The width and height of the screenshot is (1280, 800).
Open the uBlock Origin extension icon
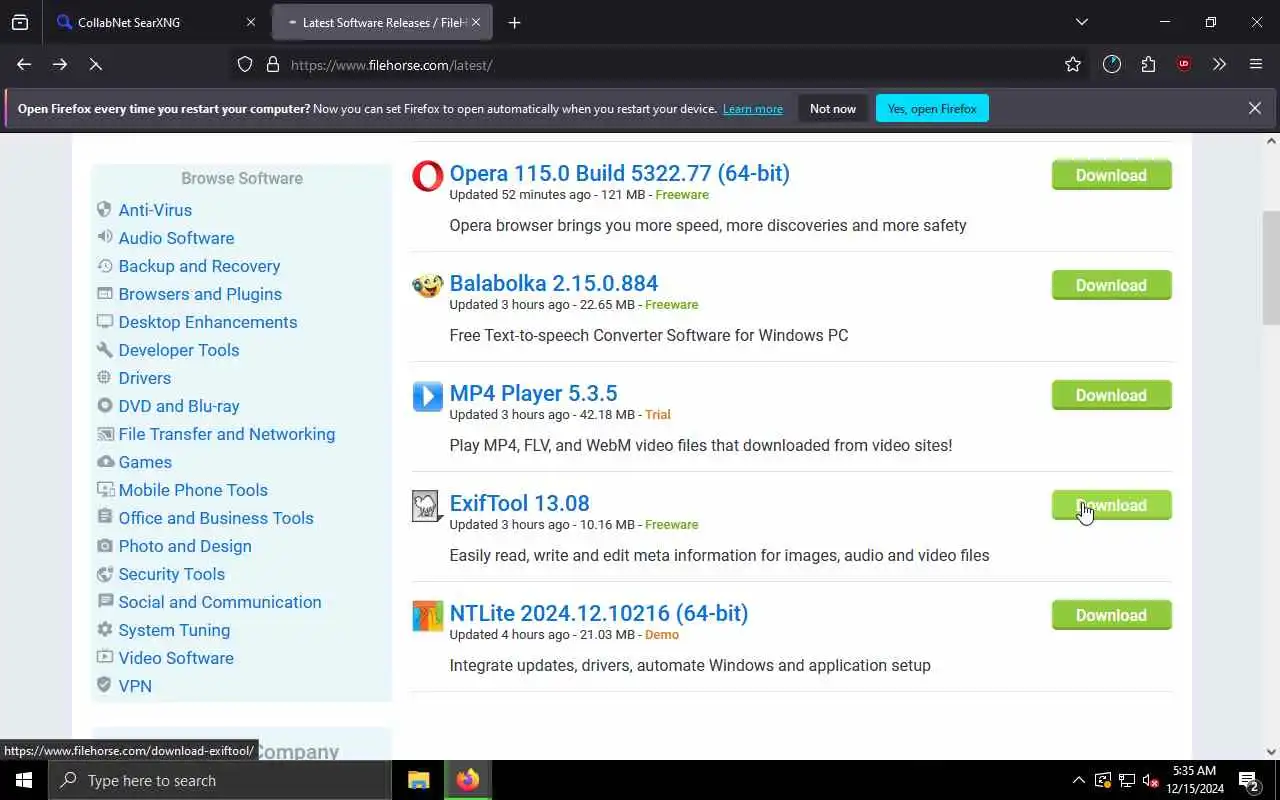(x=1184, y=64)
